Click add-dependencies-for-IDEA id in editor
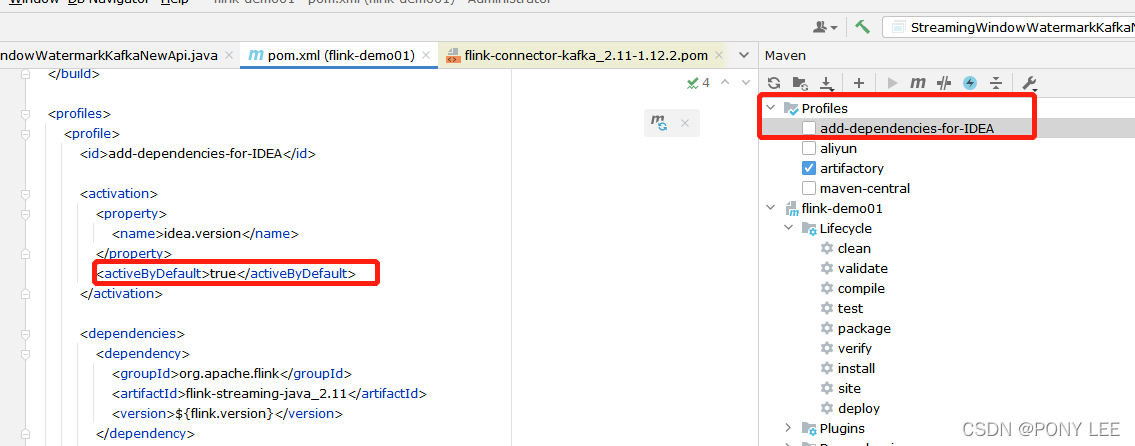Image resolution: width=1135 pixels, height=446 pixels. click(194, 153)
